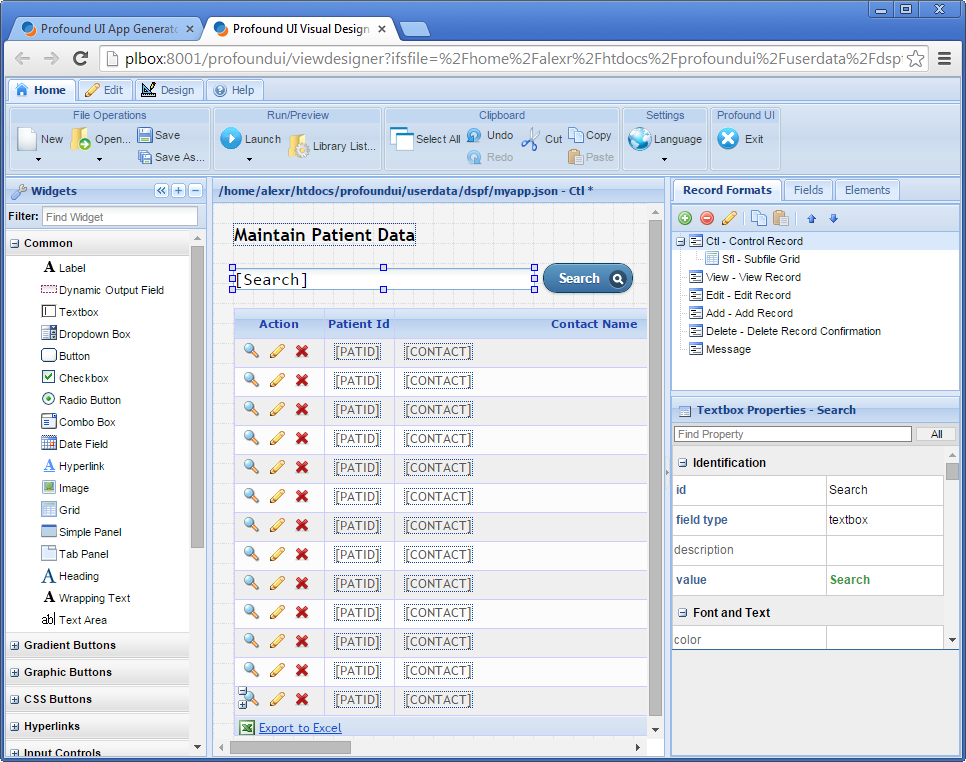Click the move record format up arrow
This screenshot has width=966, height=762.
(x=811, y=218)
